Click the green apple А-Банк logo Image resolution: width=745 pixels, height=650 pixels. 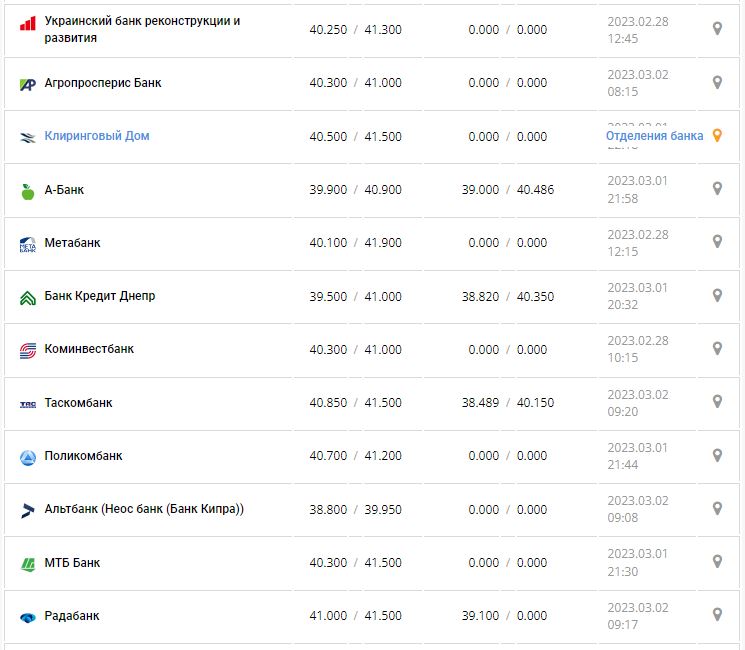point(28,191)
